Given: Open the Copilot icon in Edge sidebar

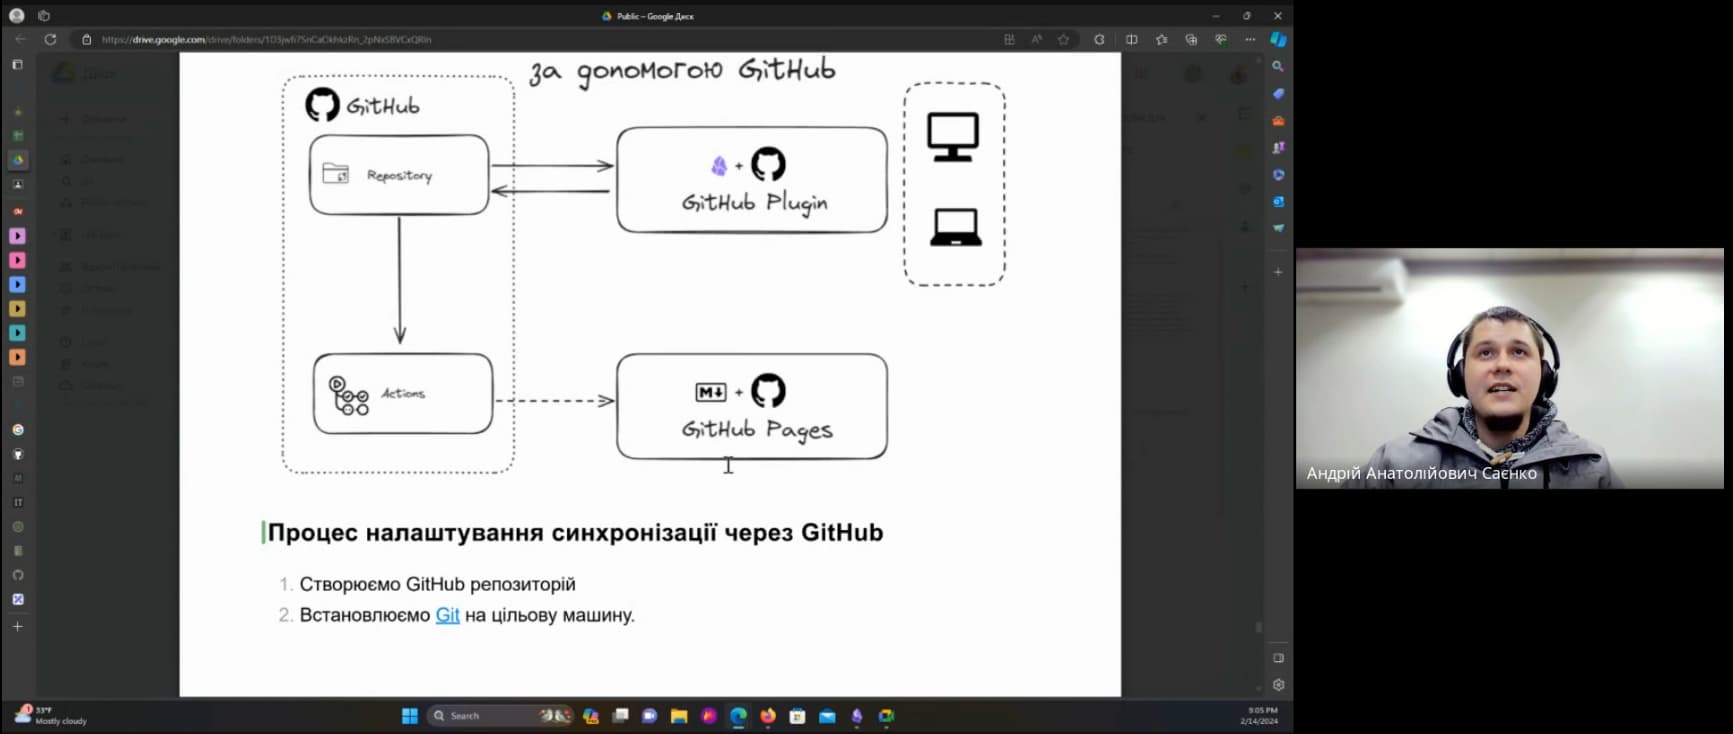Looking at the screenshot, I should pyautogui.click(x=1278, y=39).
